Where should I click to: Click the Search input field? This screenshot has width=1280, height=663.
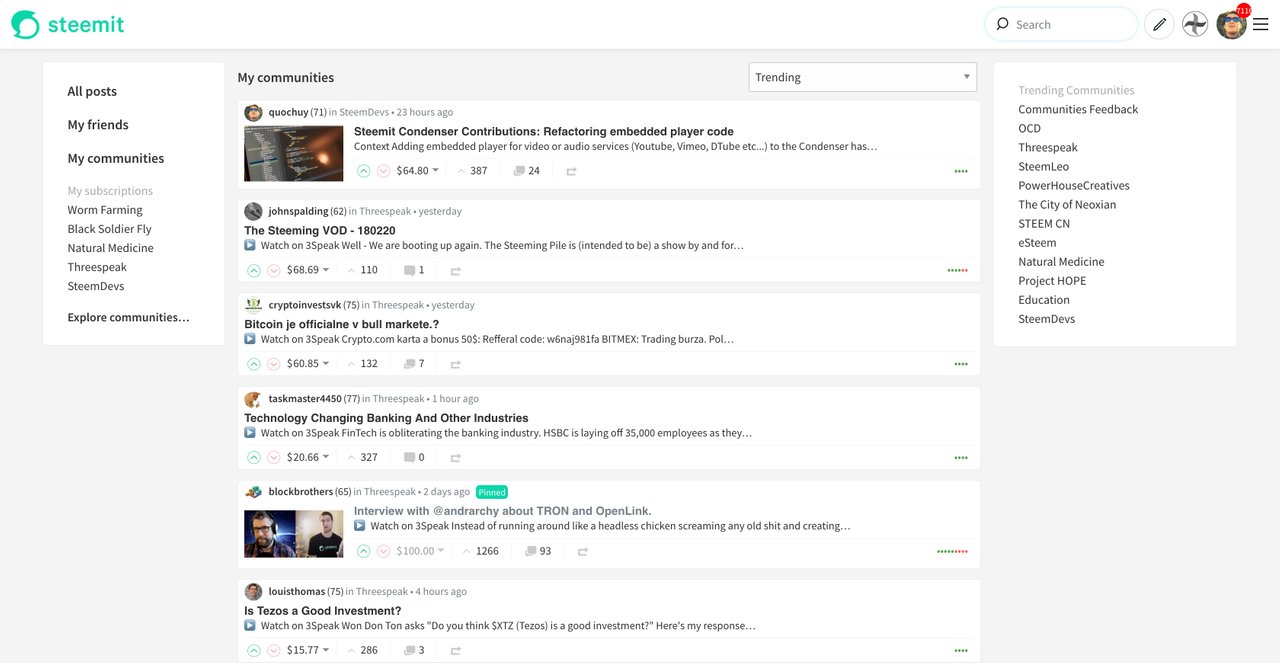[1061, 24]
